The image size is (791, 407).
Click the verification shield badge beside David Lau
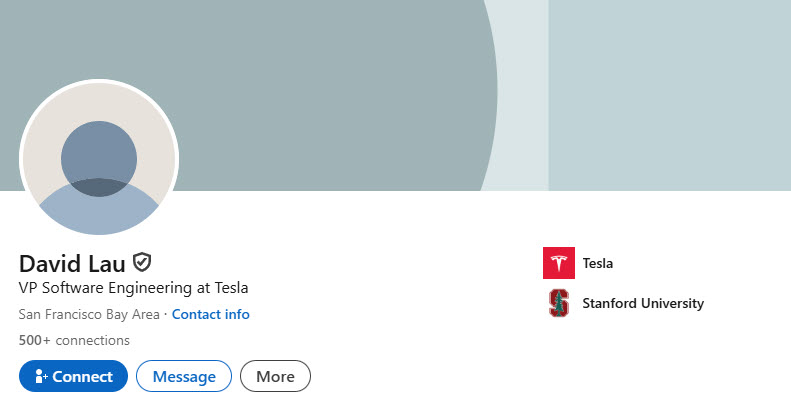[143, 263]
